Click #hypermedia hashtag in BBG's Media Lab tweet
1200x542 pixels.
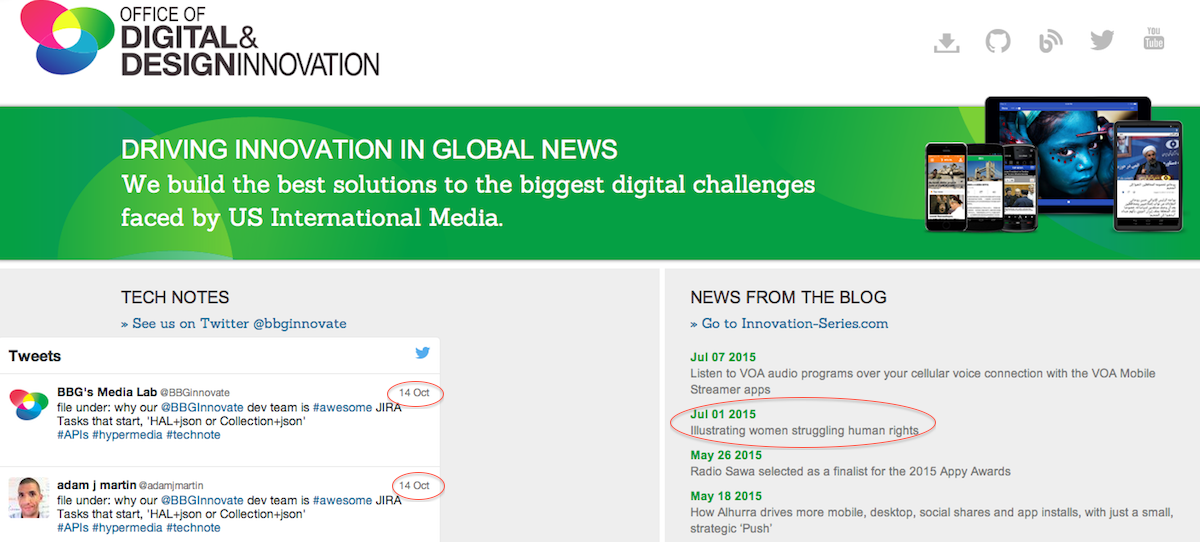127,435
